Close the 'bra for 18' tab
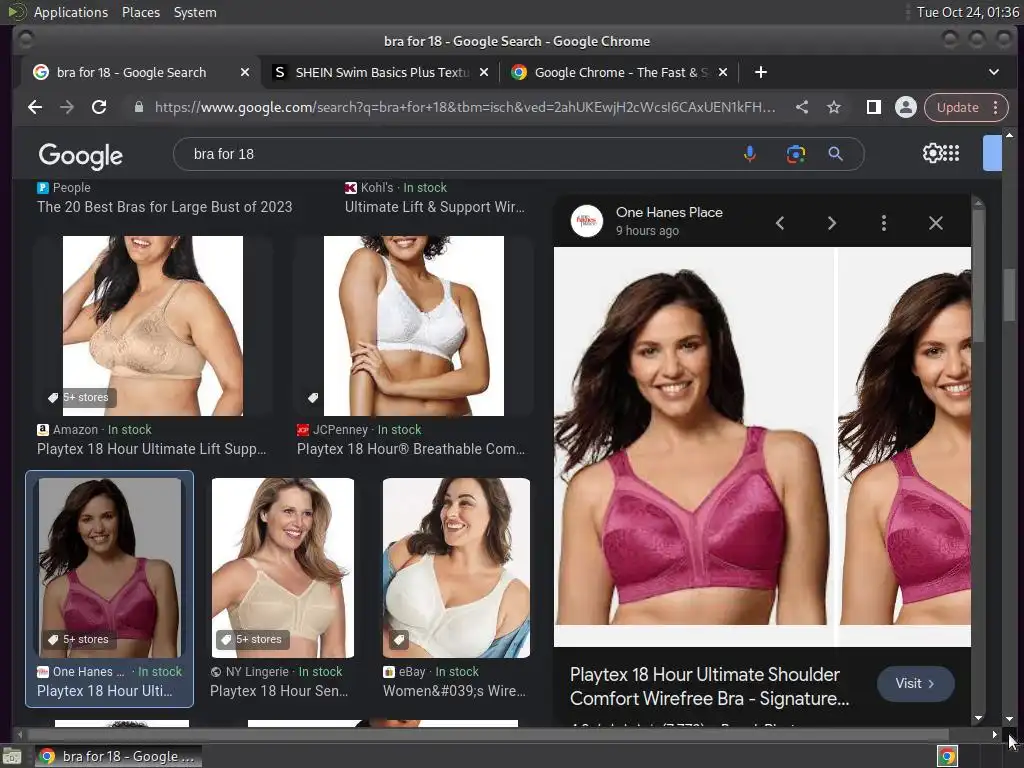 [x=245, y=72]
